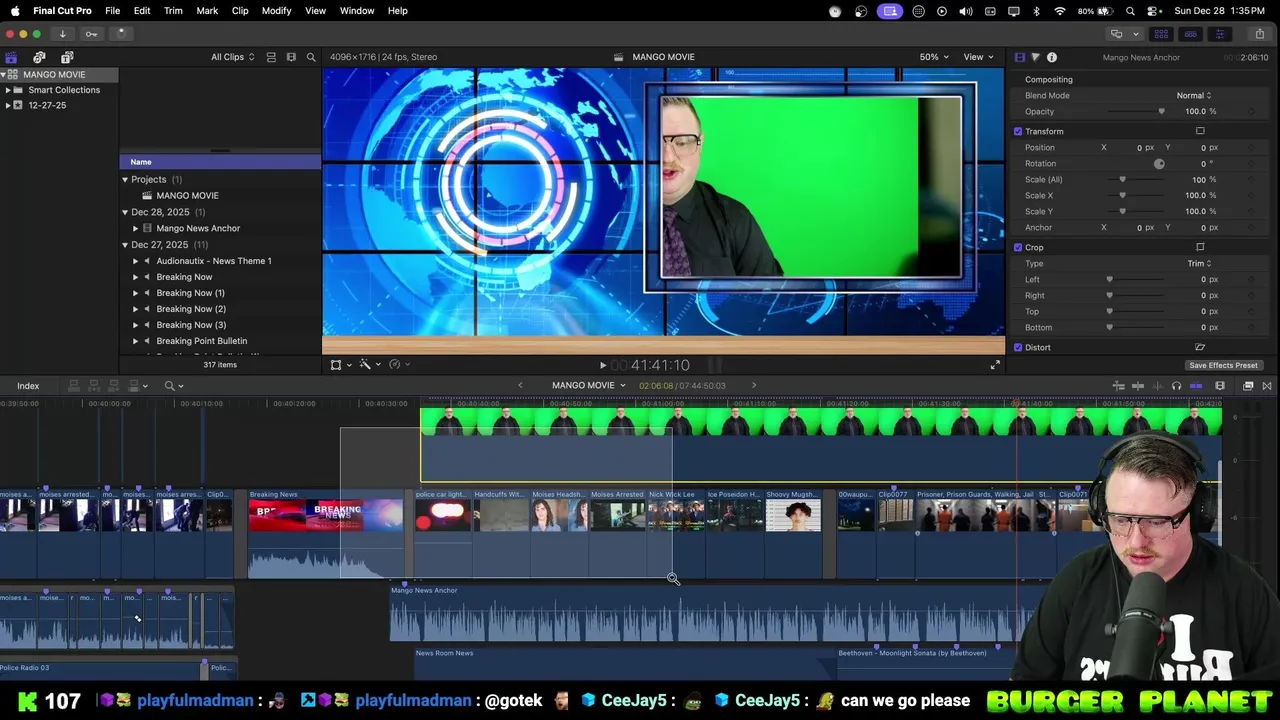Toggle the Transform checkbox

[x=1018, y=131]
